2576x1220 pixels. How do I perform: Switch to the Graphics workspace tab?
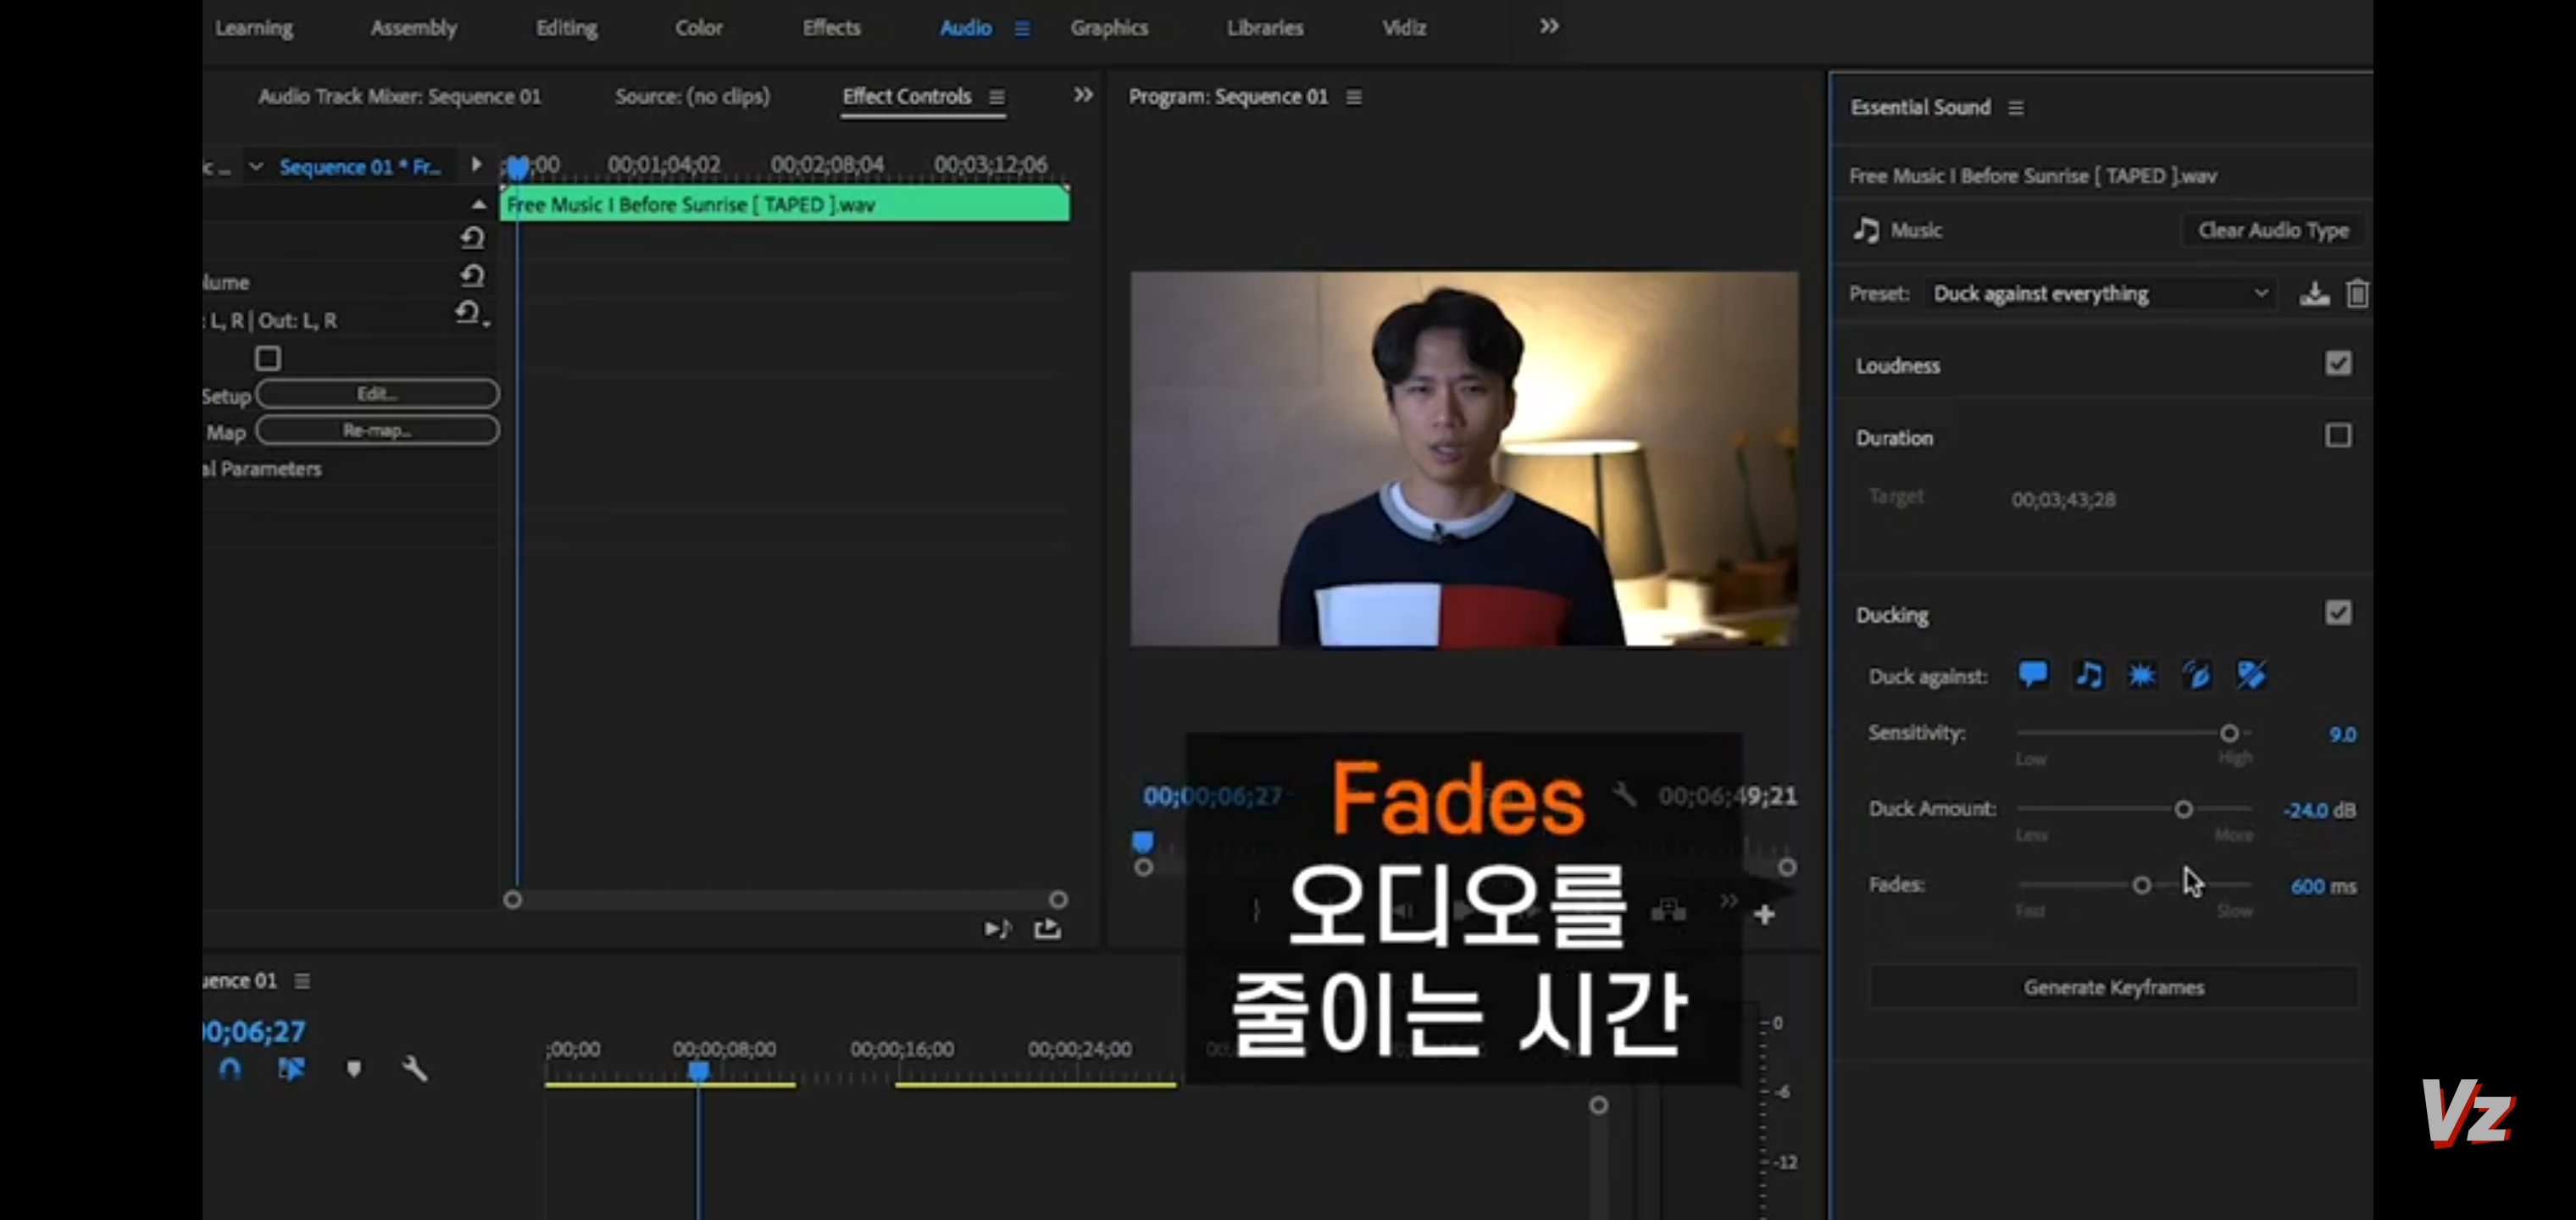(x=1108, y=28)
